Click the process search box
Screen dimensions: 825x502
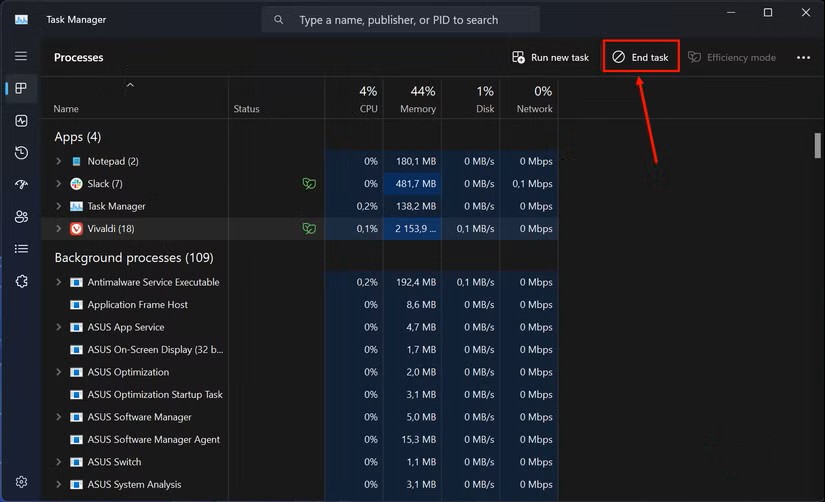[x=400, y=20]
